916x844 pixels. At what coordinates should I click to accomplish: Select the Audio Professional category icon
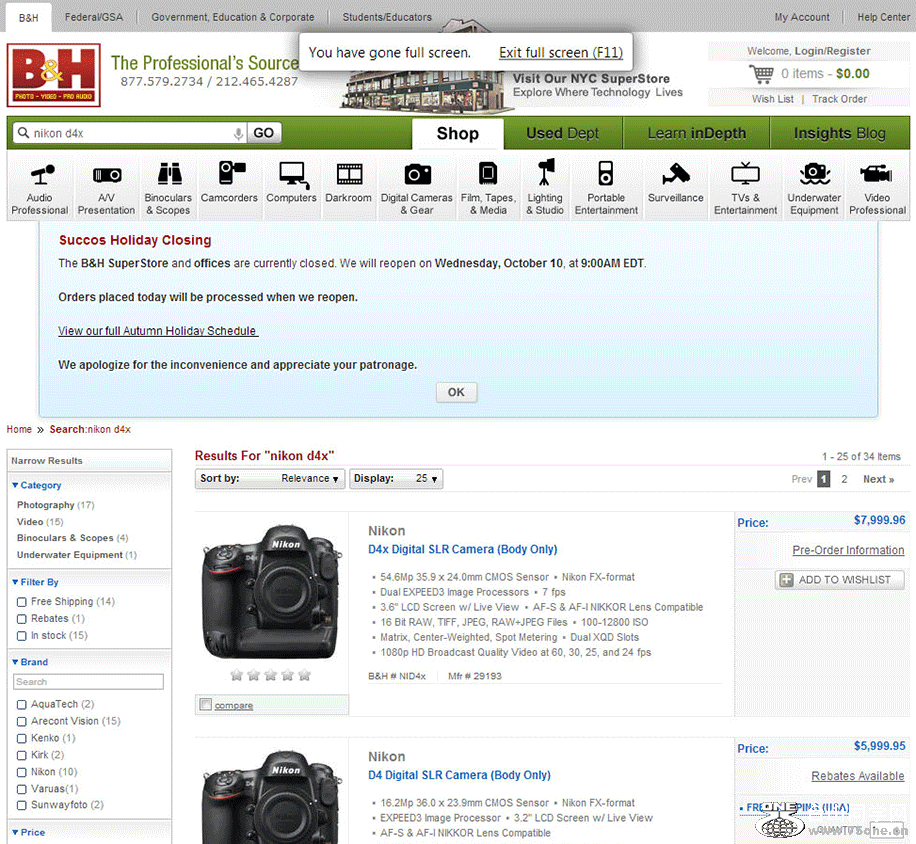pos(39,186)
